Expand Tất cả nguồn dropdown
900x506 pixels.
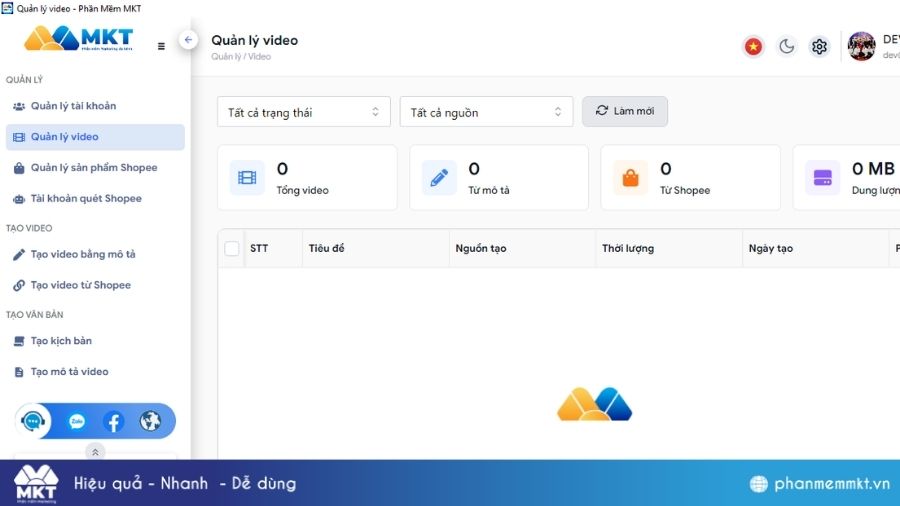486,112
